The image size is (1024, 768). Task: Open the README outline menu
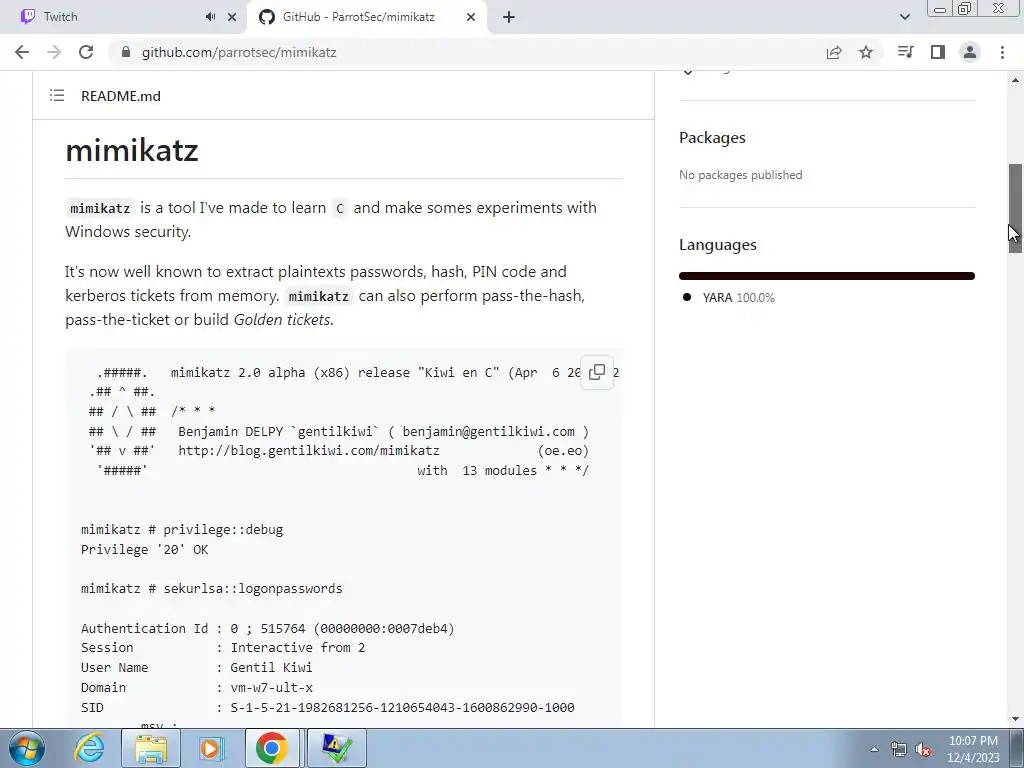point(57,96)
